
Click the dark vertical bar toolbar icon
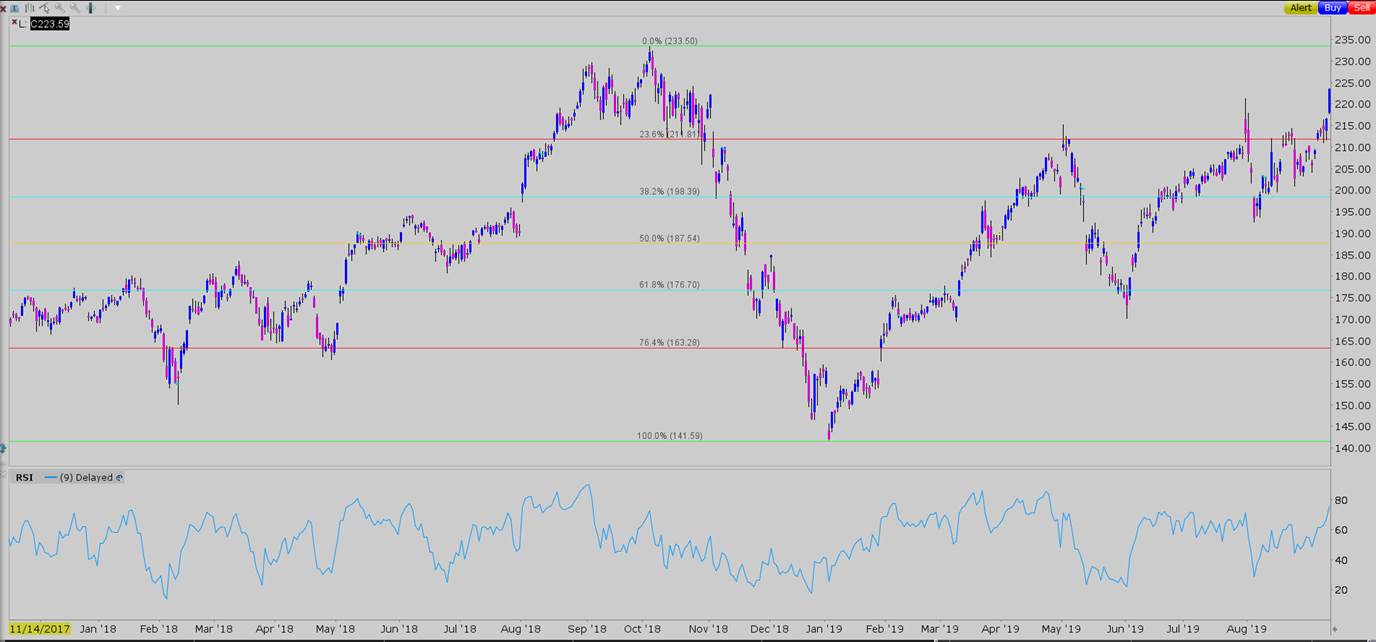(88, 8)
